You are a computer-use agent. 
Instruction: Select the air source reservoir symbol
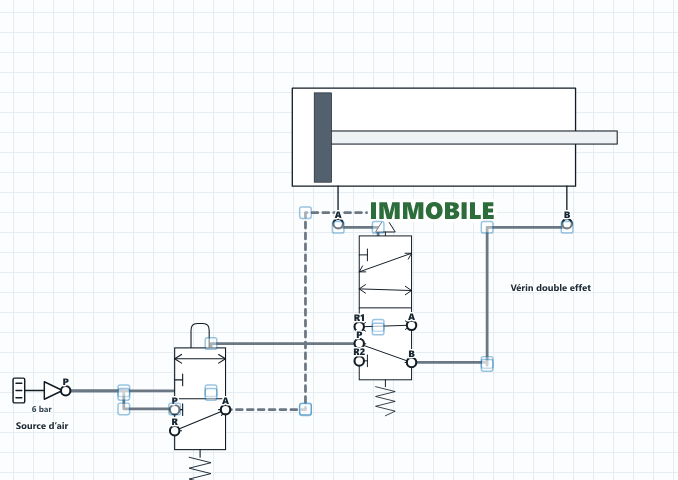click(x=19, y=390)
